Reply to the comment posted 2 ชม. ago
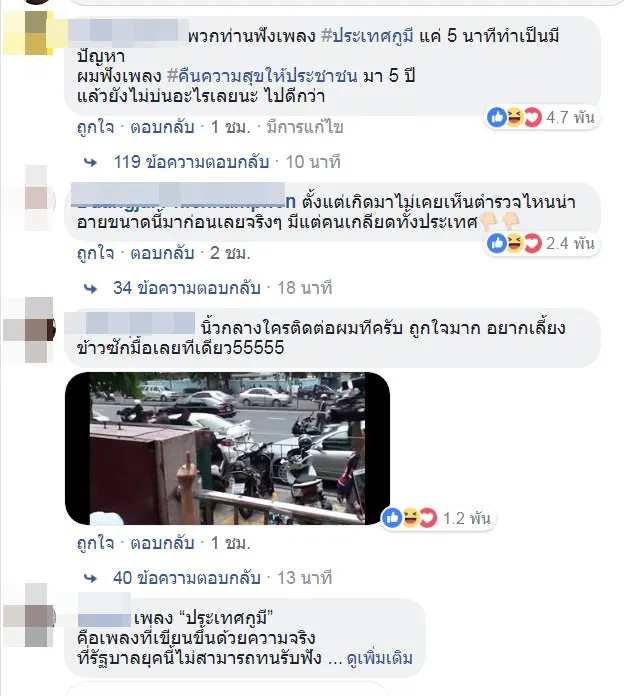642x696 pixels. point(162,253)
